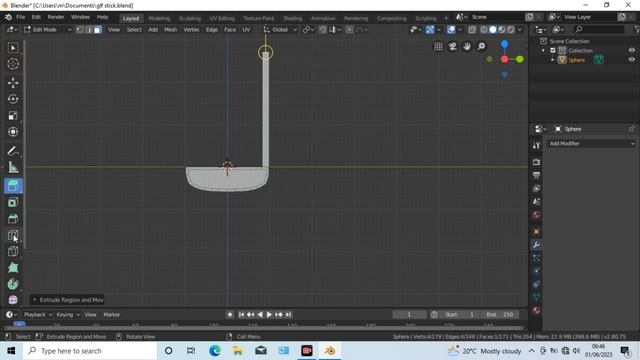Click the current frame field
This screenshot has height=360, width=640.
(x=409, y=315)
